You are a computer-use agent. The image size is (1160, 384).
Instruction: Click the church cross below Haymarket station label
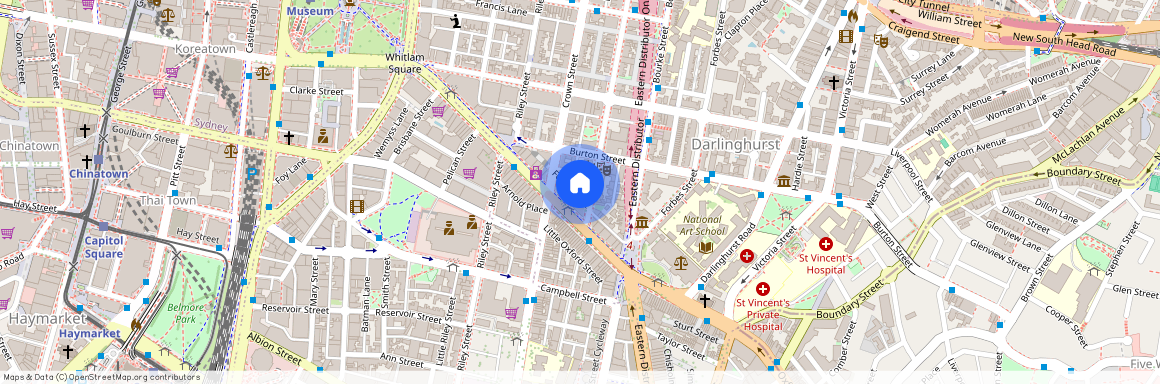pos(67,351)
